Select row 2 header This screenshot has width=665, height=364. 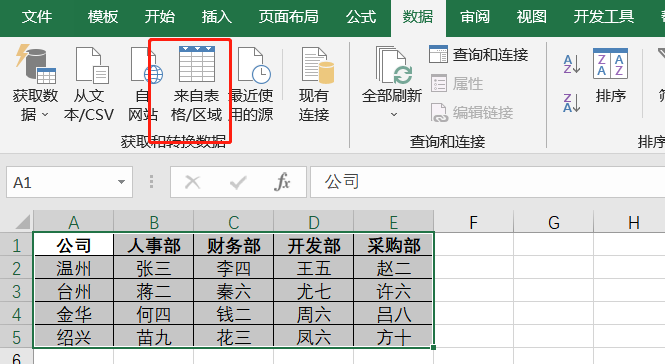click(x=17, y=268)
